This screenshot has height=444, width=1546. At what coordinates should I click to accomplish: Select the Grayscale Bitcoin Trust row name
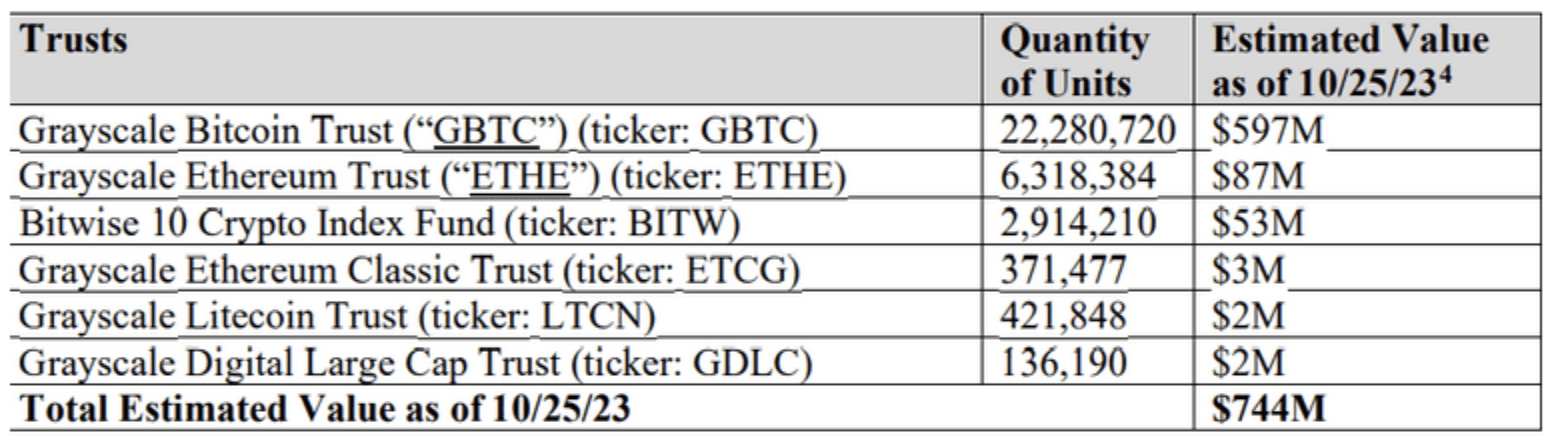419,129
